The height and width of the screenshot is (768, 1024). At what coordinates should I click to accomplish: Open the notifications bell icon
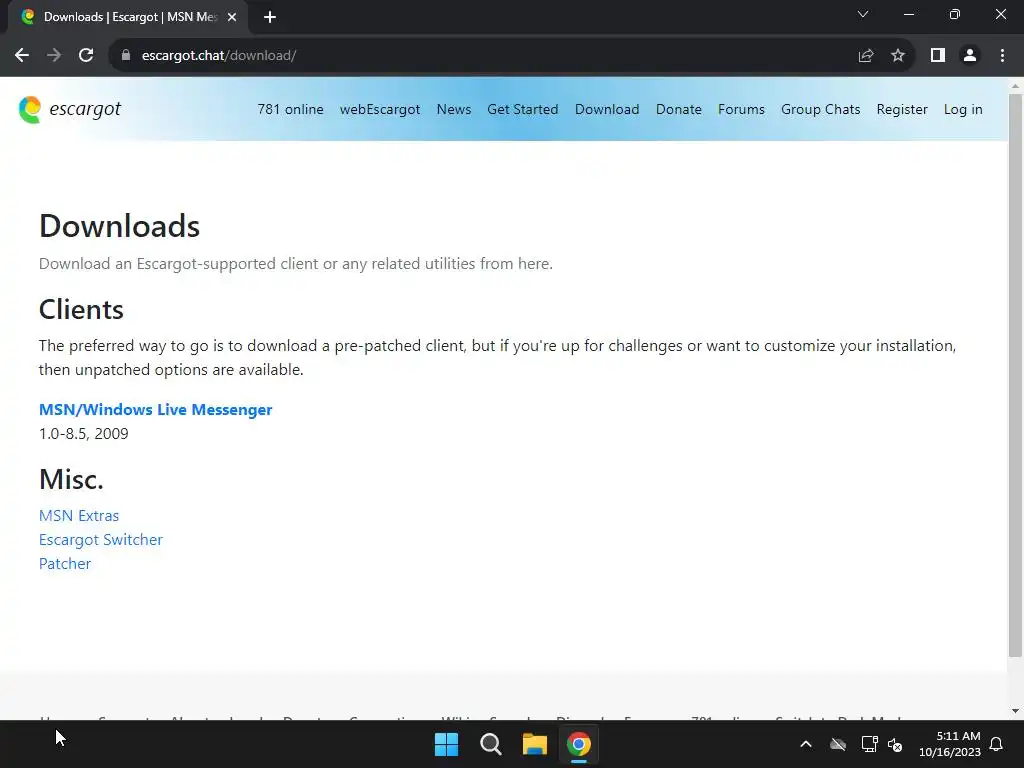click(x=996, y=744)
